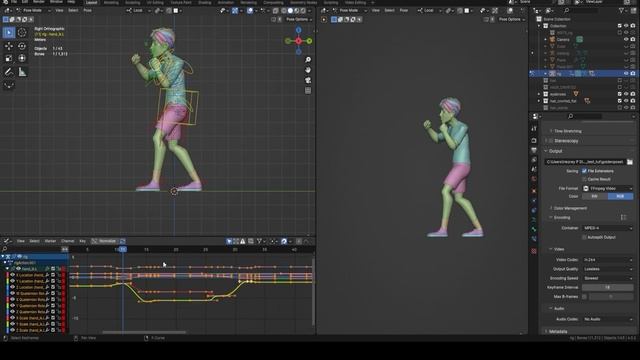Select the Move tool in left viewport
The image size is (640, 360).
[9, 46]
